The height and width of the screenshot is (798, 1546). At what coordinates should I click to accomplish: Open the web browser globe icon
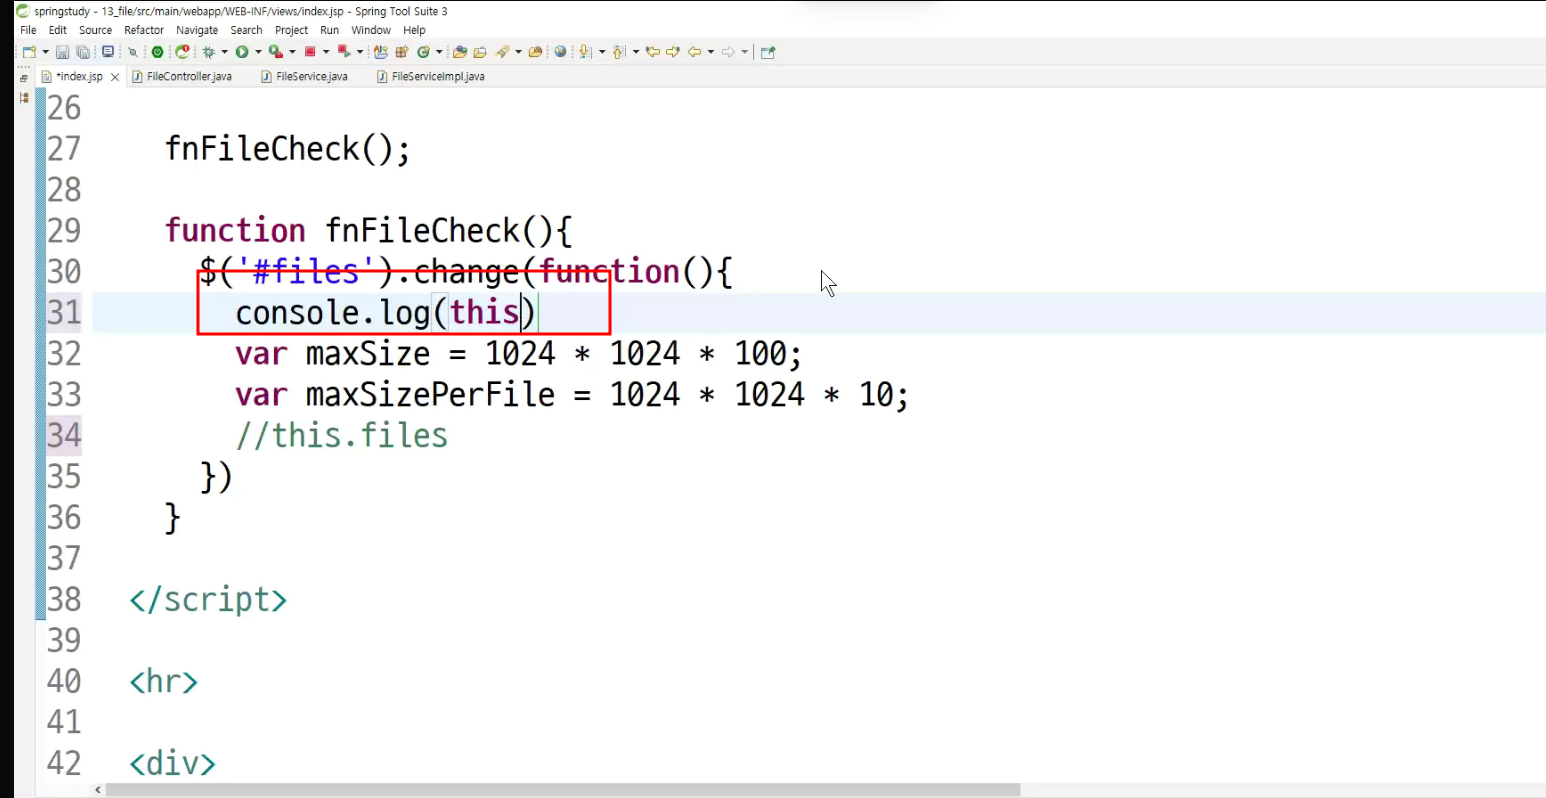tap(560, 52)
